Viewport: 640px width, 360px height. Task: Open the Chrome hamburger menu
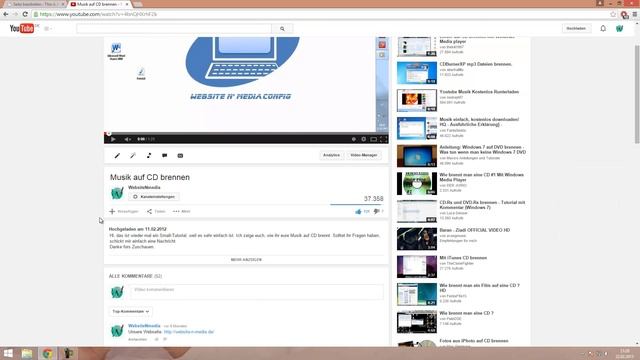[635, 14]
